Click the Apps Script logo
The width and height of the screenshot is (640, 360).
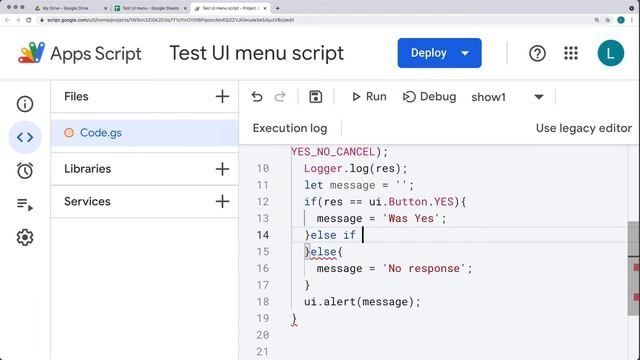(31, 53)
